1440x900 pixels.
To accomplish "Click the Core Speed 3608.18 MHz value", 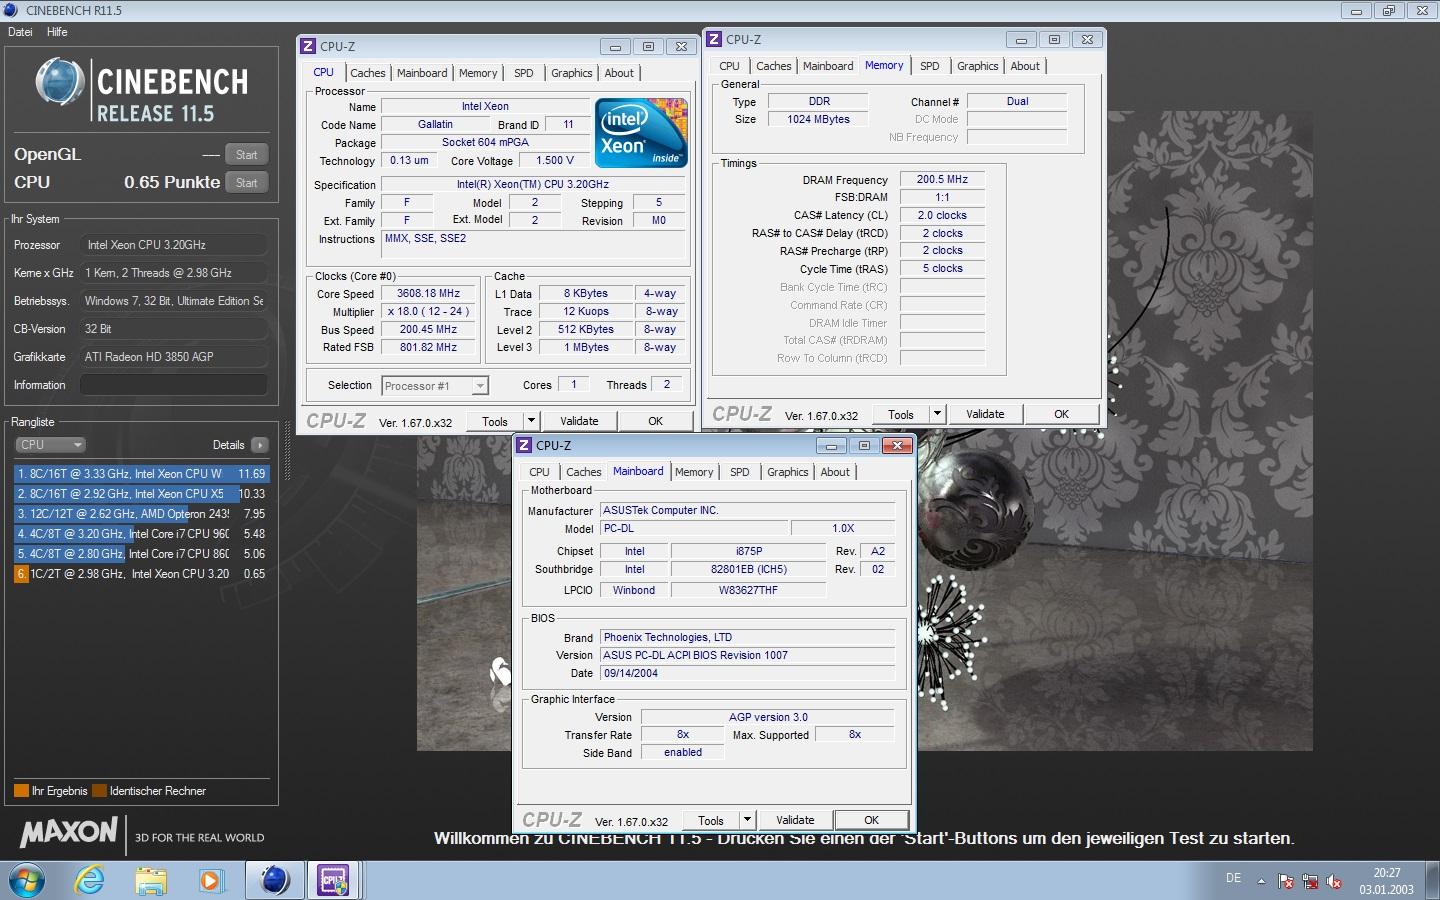I will click(x=428, y=294).
